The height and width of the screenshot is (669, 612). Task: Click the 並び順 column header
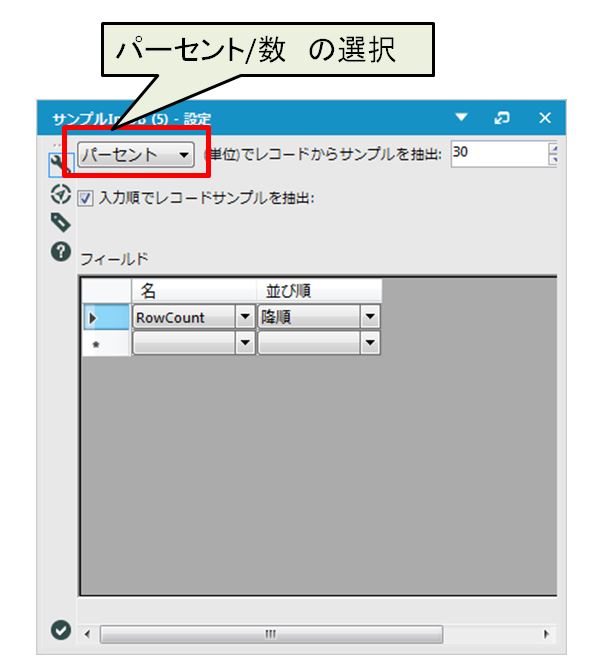pyautogui.click(x=320, y=291)
